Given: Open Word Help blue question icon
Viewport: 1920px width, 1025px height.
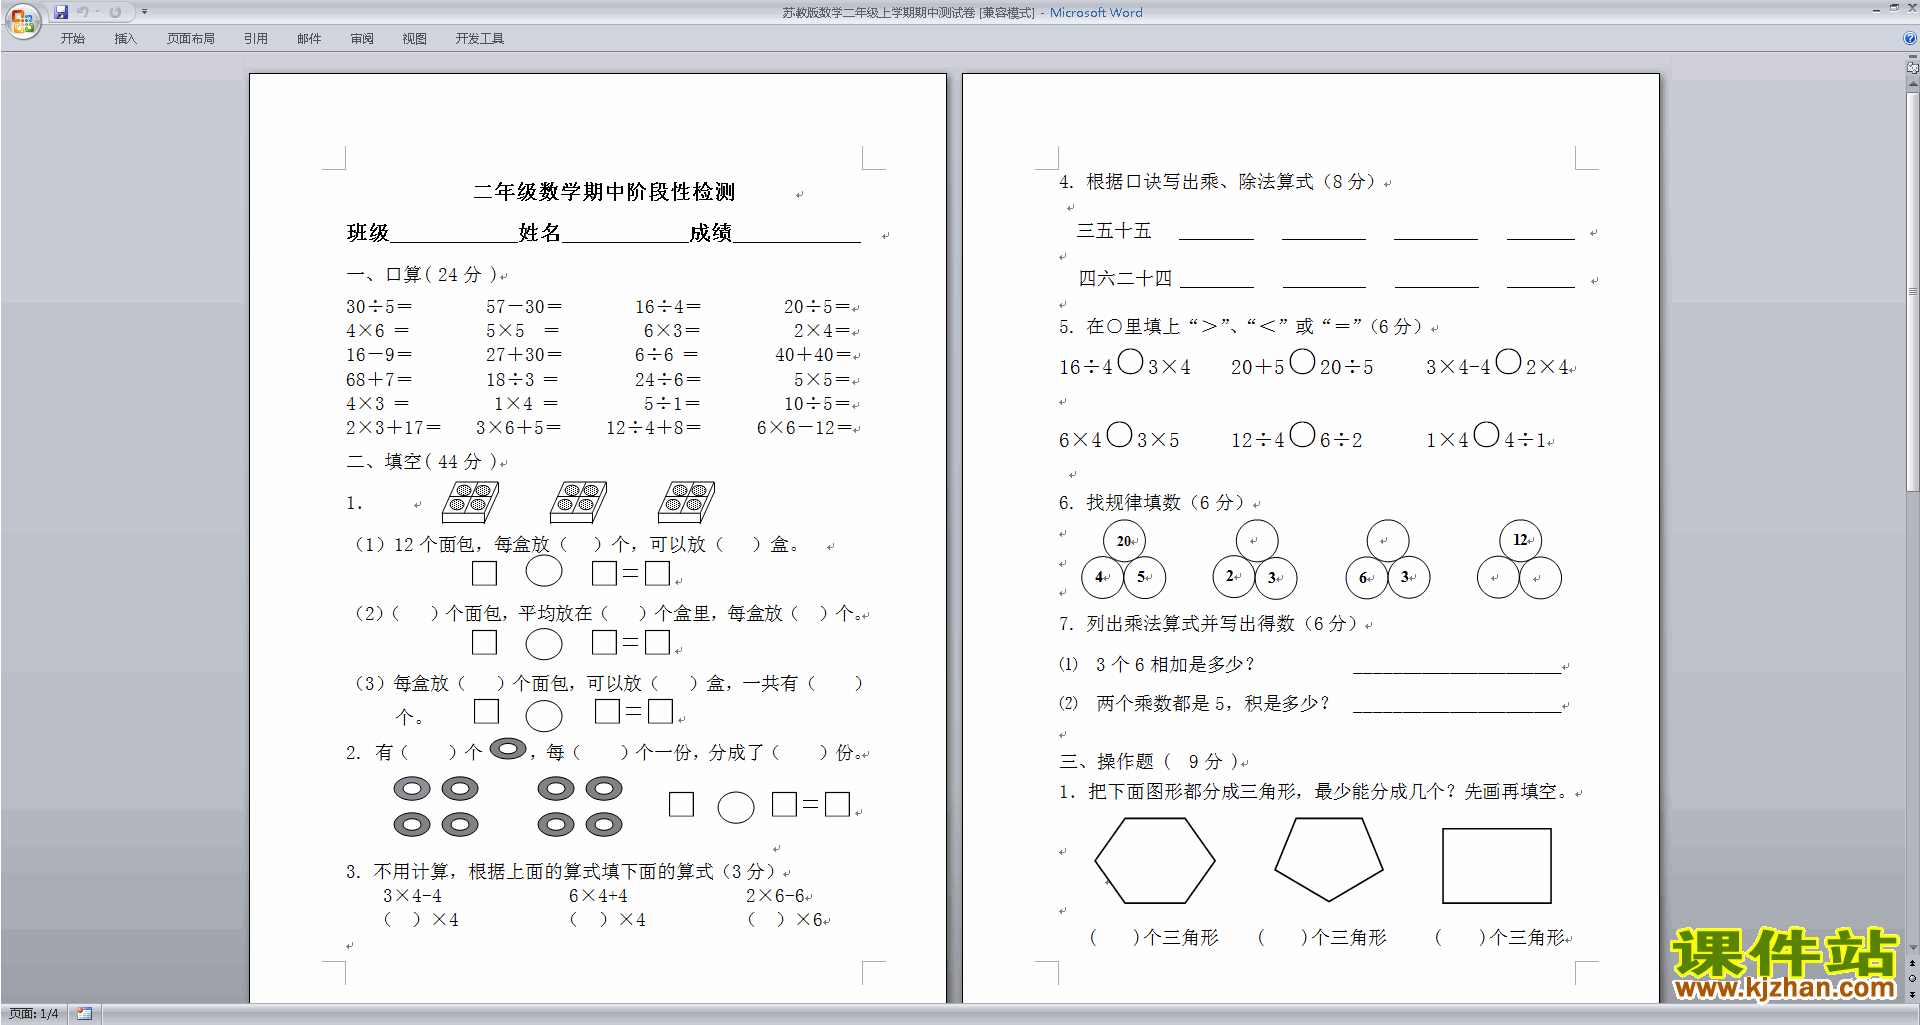Looking at the screenshot, I should pyautogui.click(x=1910, y=38).
